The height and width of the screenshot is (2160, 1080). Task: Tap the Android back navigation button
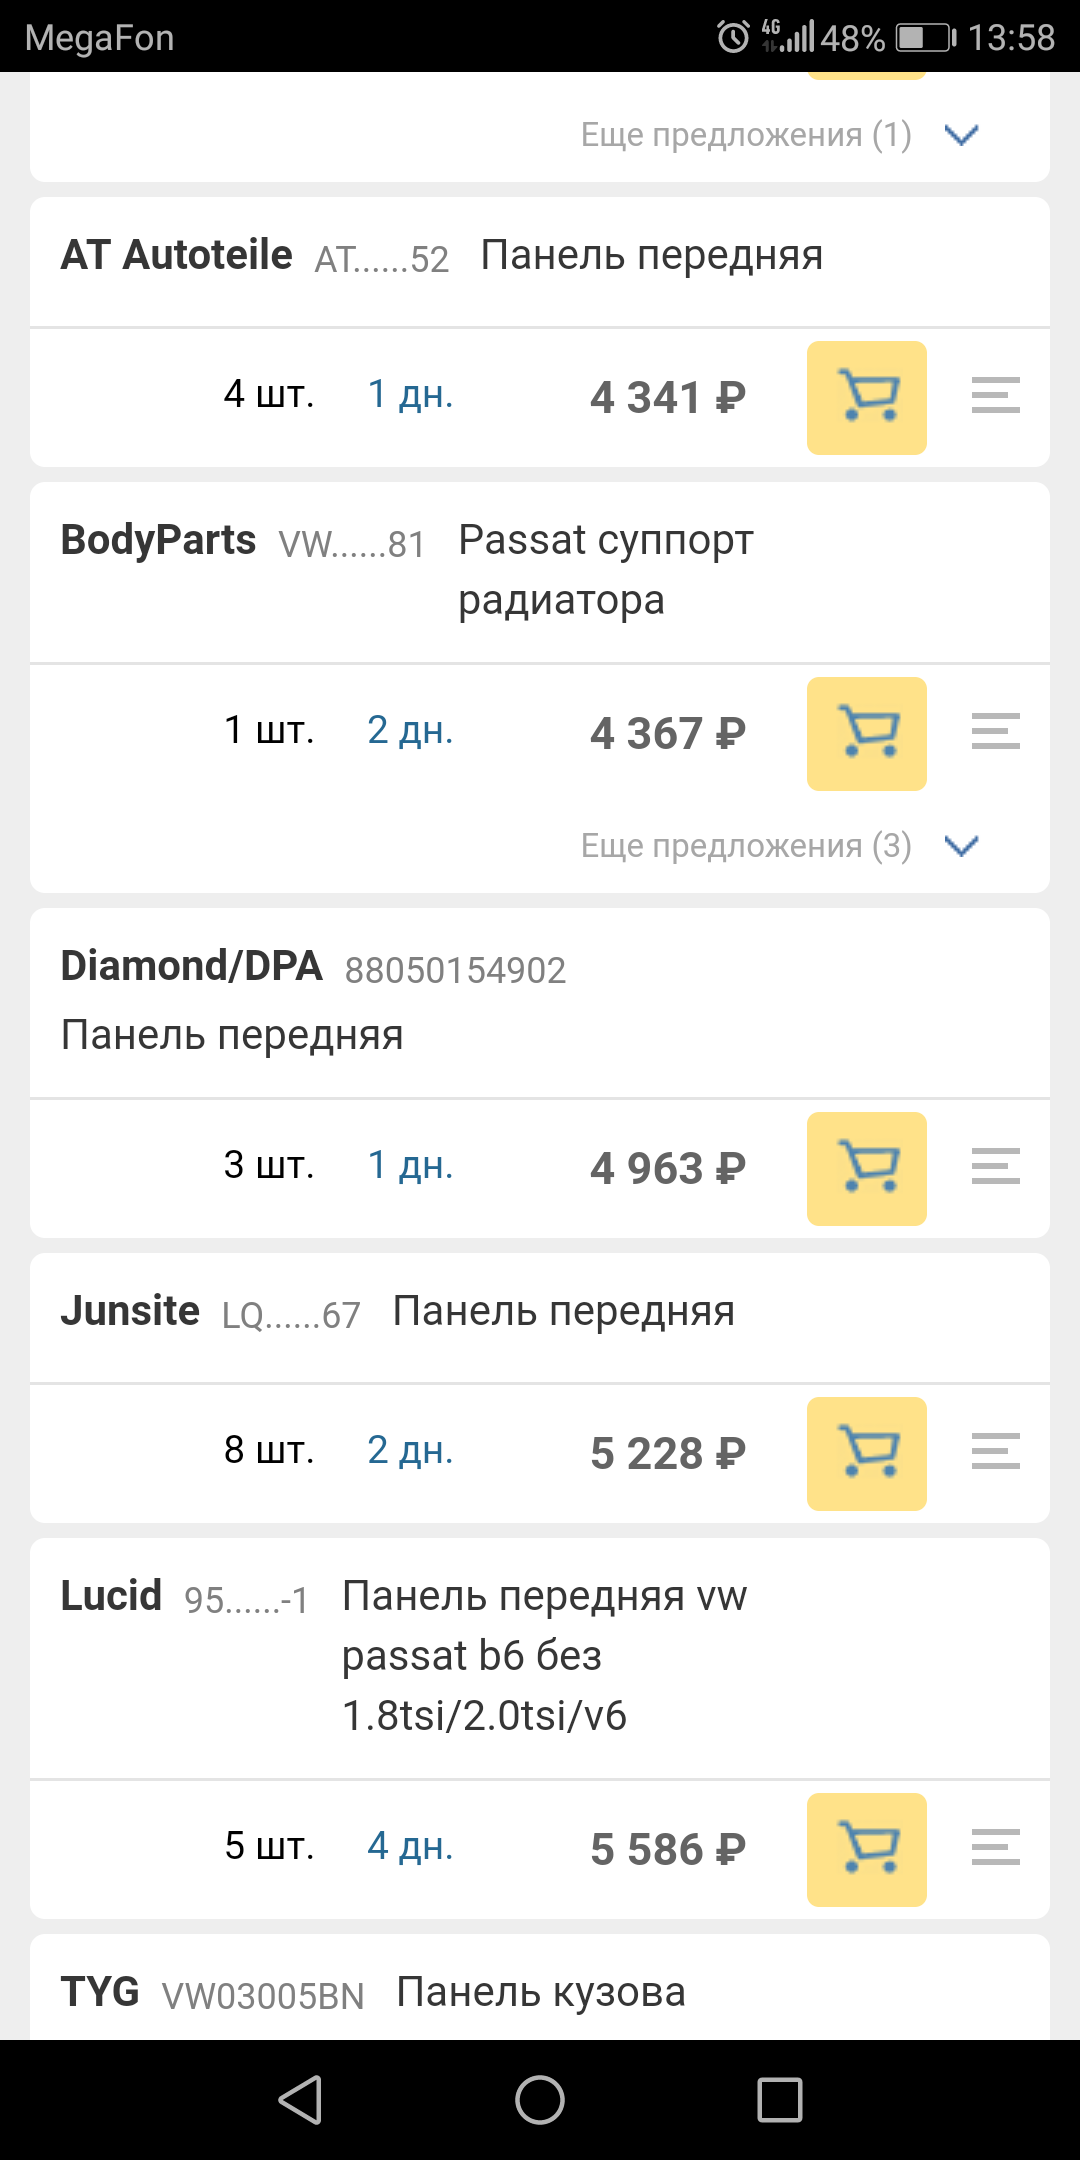pyautogui.click(x=300, y=2100)
